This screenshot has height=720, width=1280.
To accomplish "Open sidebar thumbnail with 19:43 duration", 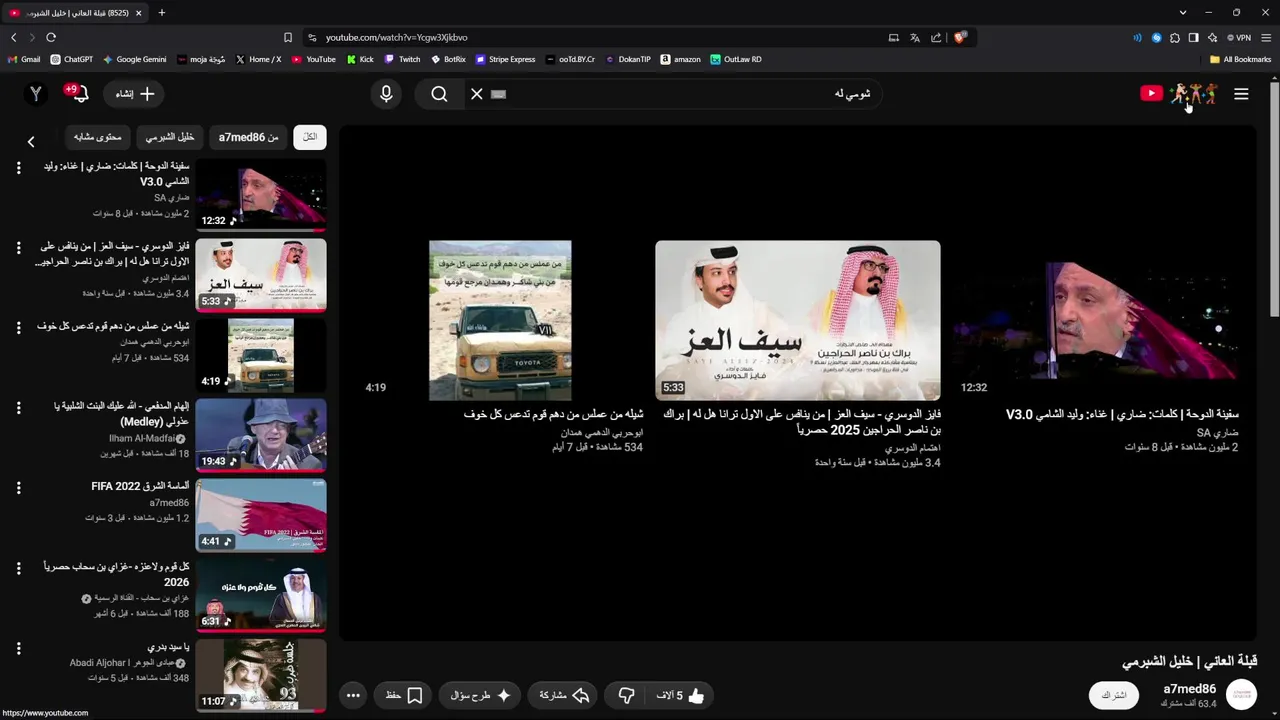I will click(x=261, y=435).
